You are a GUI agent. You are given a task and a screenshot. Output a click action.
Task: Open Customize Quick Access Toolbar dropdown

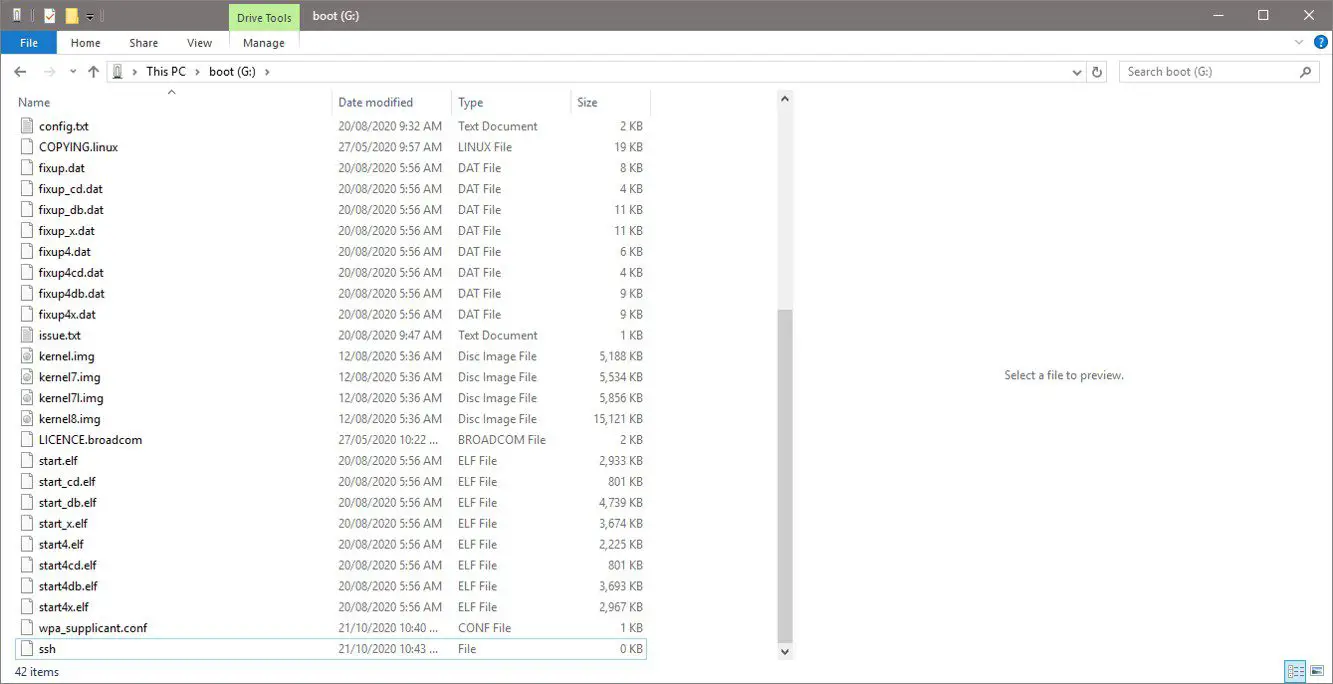(90, 16)
